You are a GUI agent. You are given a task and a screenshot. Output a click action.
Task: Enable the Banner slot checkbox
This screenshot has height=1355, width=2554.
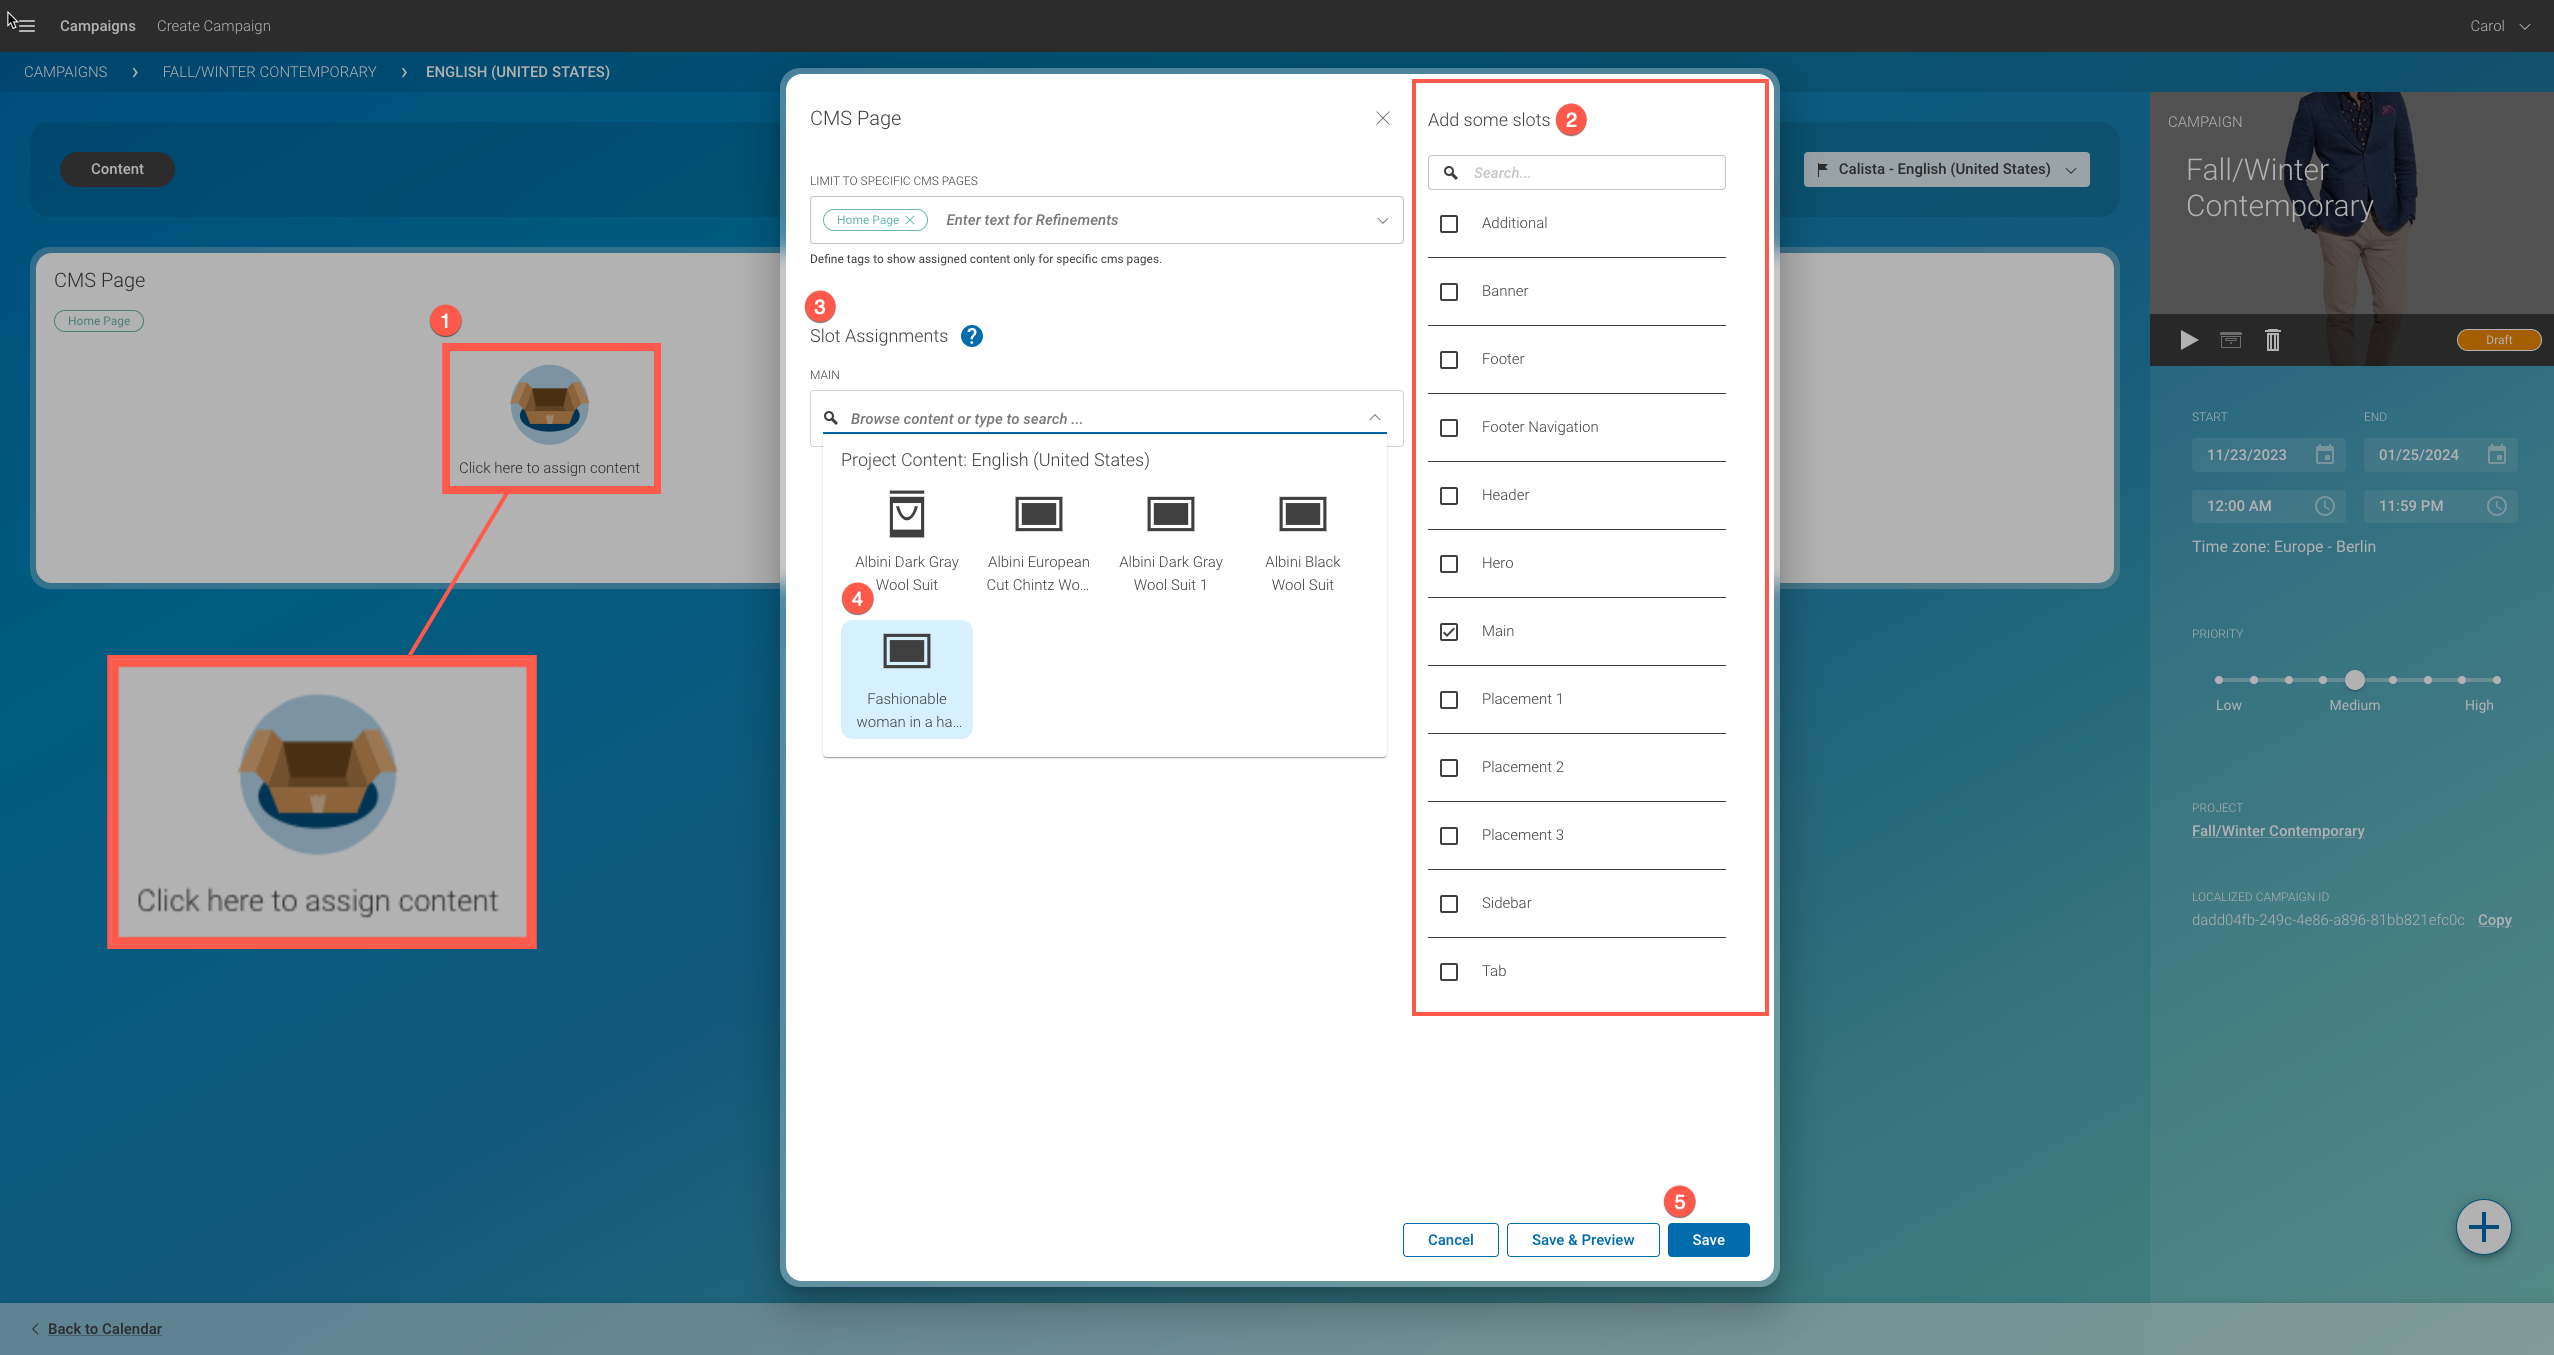point(1449,292)
